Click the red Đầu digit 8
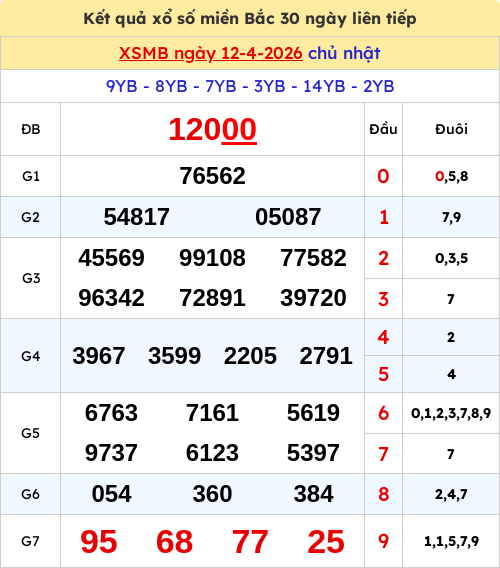The image size is (500, 568). tap(383, 494)
